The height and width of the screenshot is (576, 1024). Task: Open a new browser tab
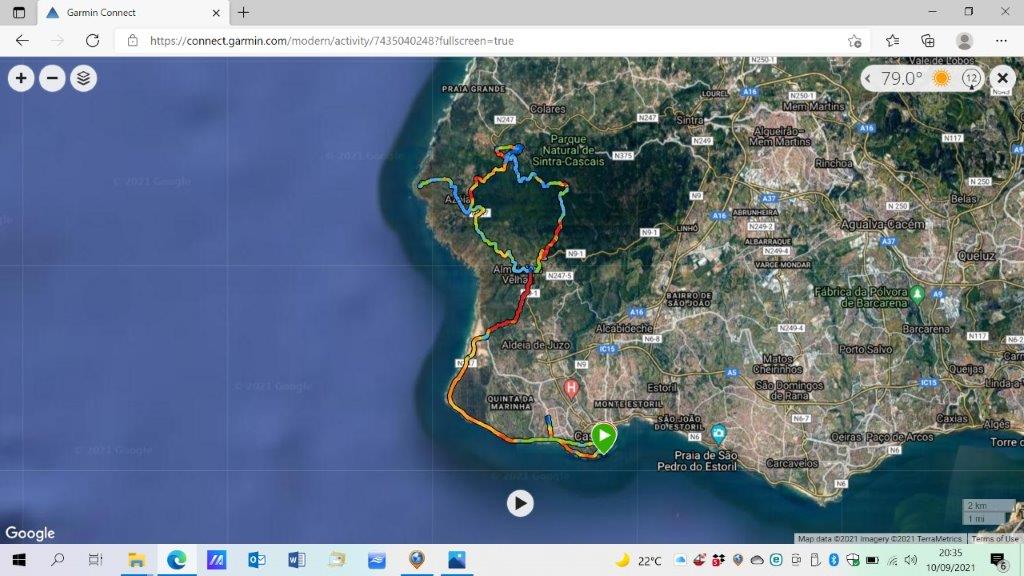244,12
